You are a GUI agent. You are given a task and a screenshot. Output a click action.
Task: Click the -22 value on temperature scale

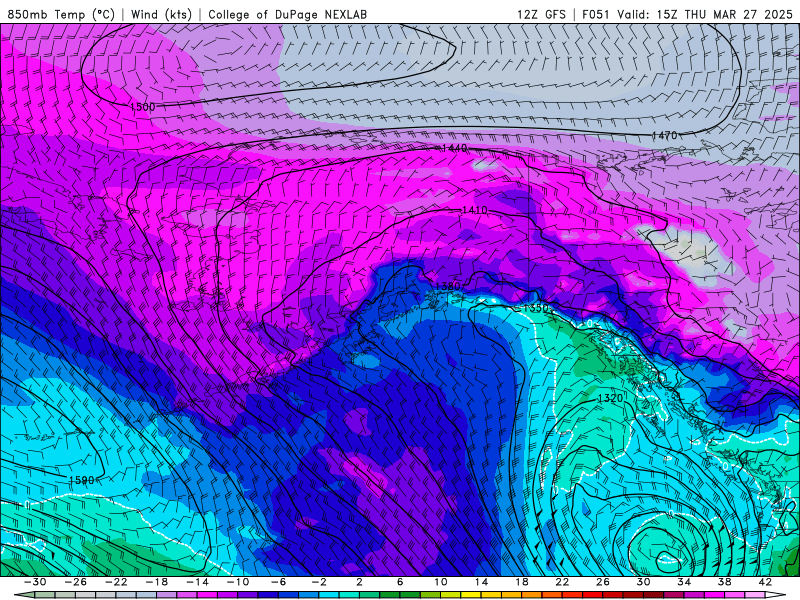click(116, 582)
